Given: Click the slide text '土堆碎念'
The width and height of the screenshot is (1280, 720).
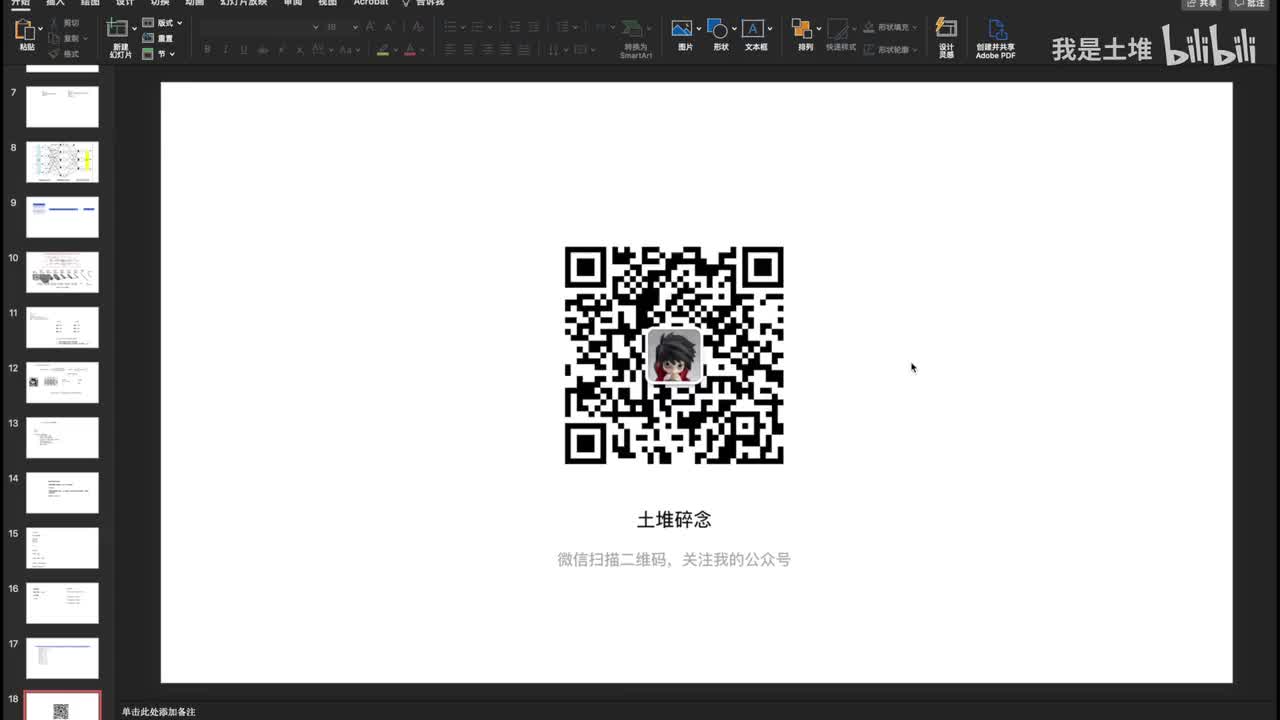Looking at the screenshot, I should [x=674, y=520].
